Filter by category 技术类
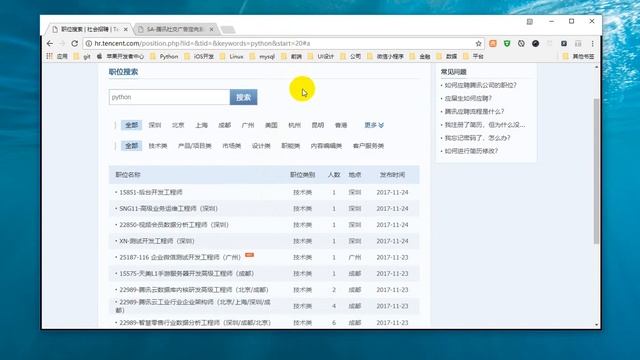The image size is (640, 360). pyautogui.click(x=158, y=146)
